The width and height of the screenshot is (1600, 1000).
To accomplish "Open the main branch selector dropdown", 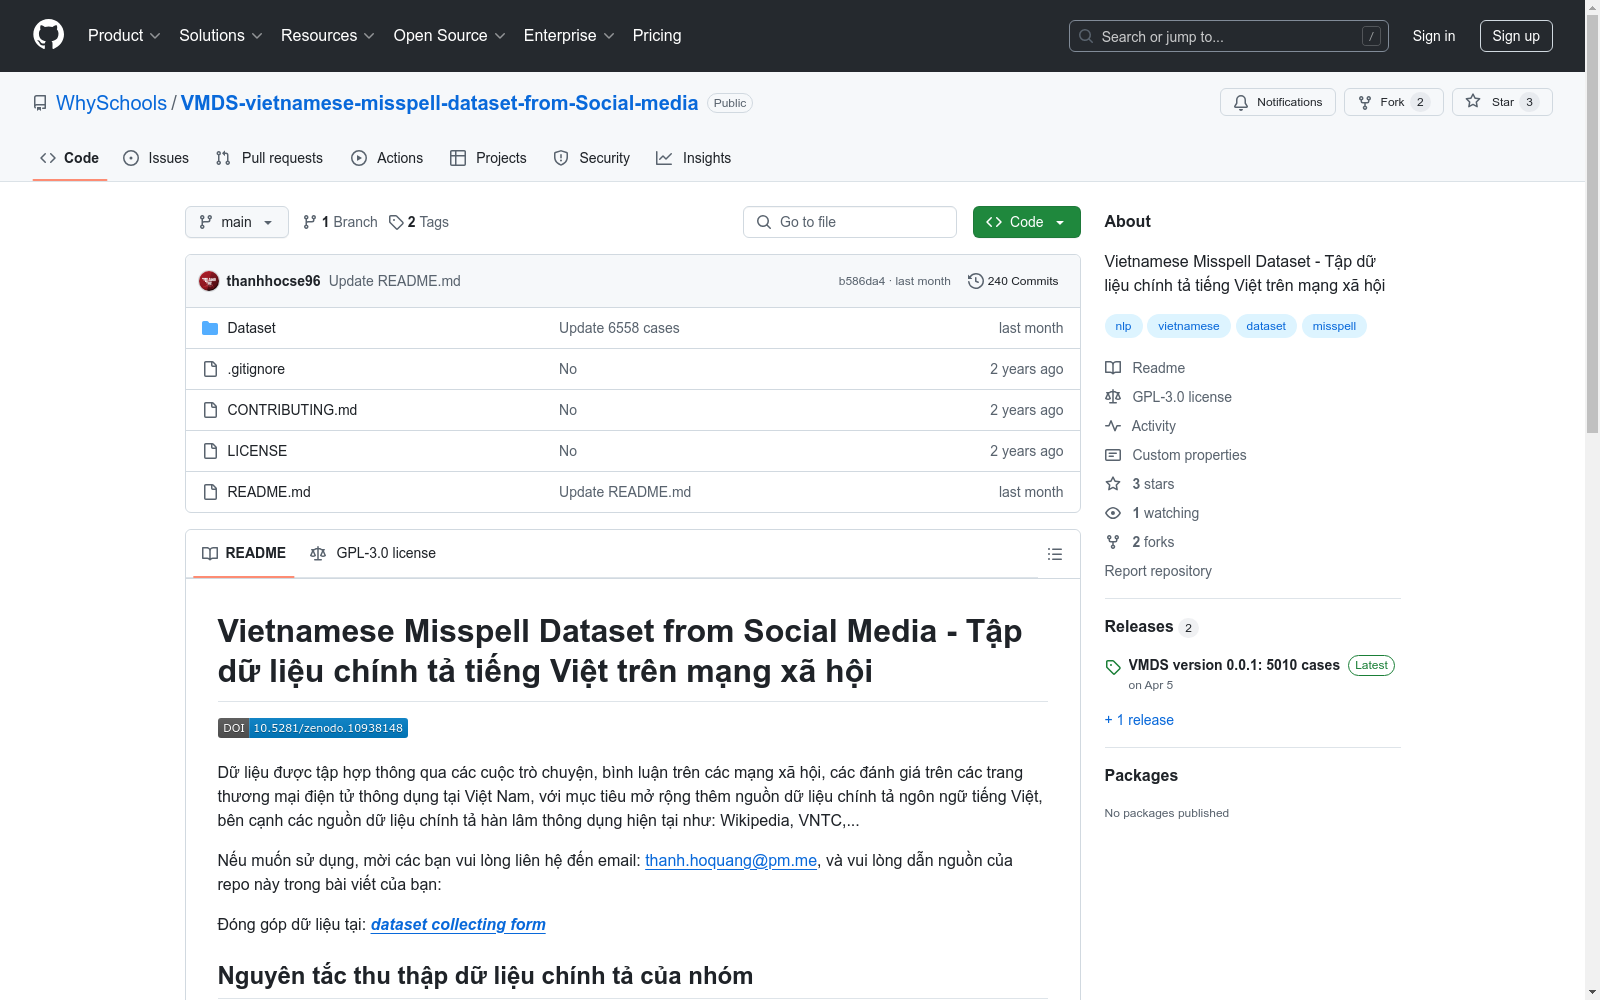I will tap(237, 222).
